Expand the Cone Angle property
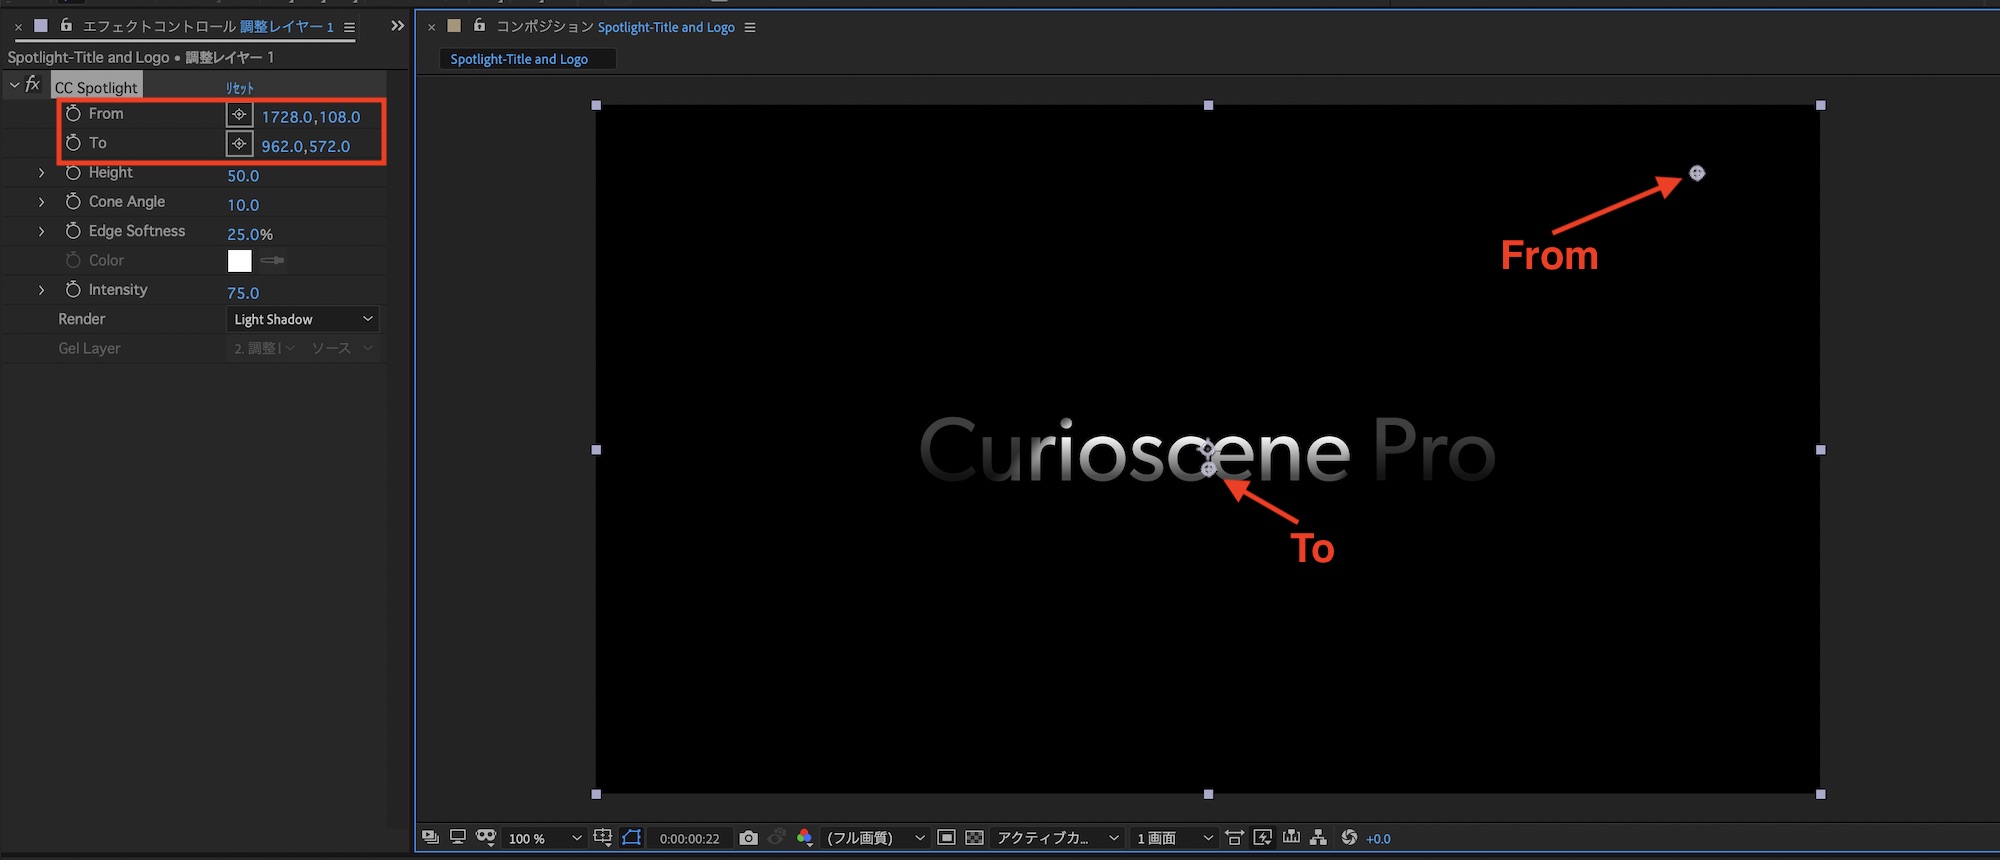This screenshot has height=860, width=2000. click(41, 202)
